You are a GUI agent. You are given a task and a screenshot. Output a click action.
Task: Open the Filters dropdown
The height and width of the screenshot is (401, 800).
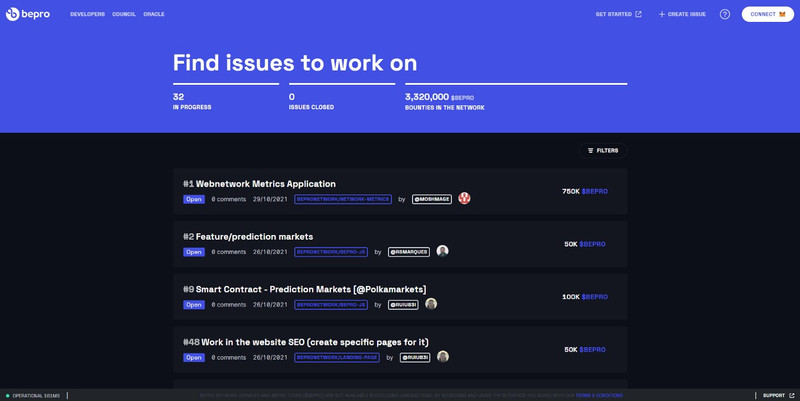(603, 150)
